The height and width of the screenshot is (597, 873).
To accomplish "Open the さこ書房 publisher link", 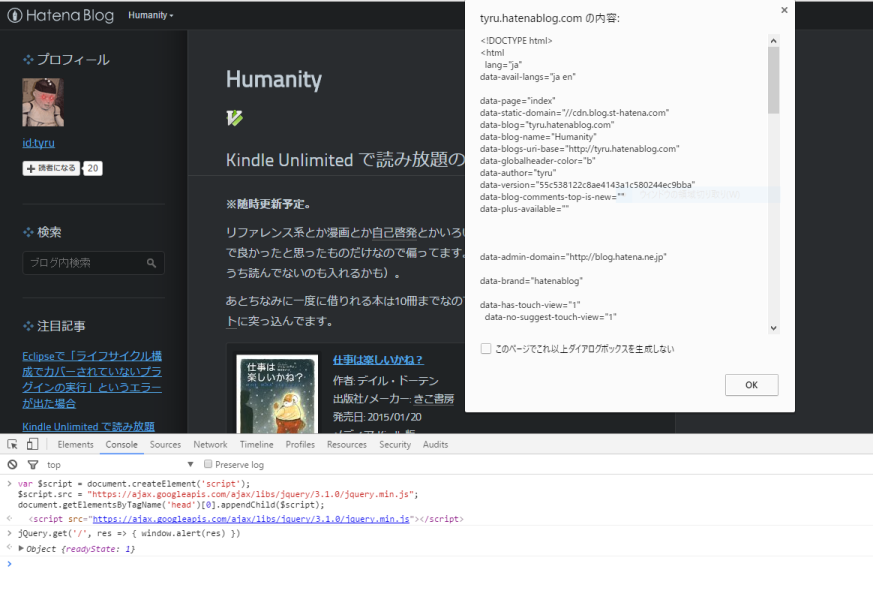I will pyautogui.click(x=434, y=399).
